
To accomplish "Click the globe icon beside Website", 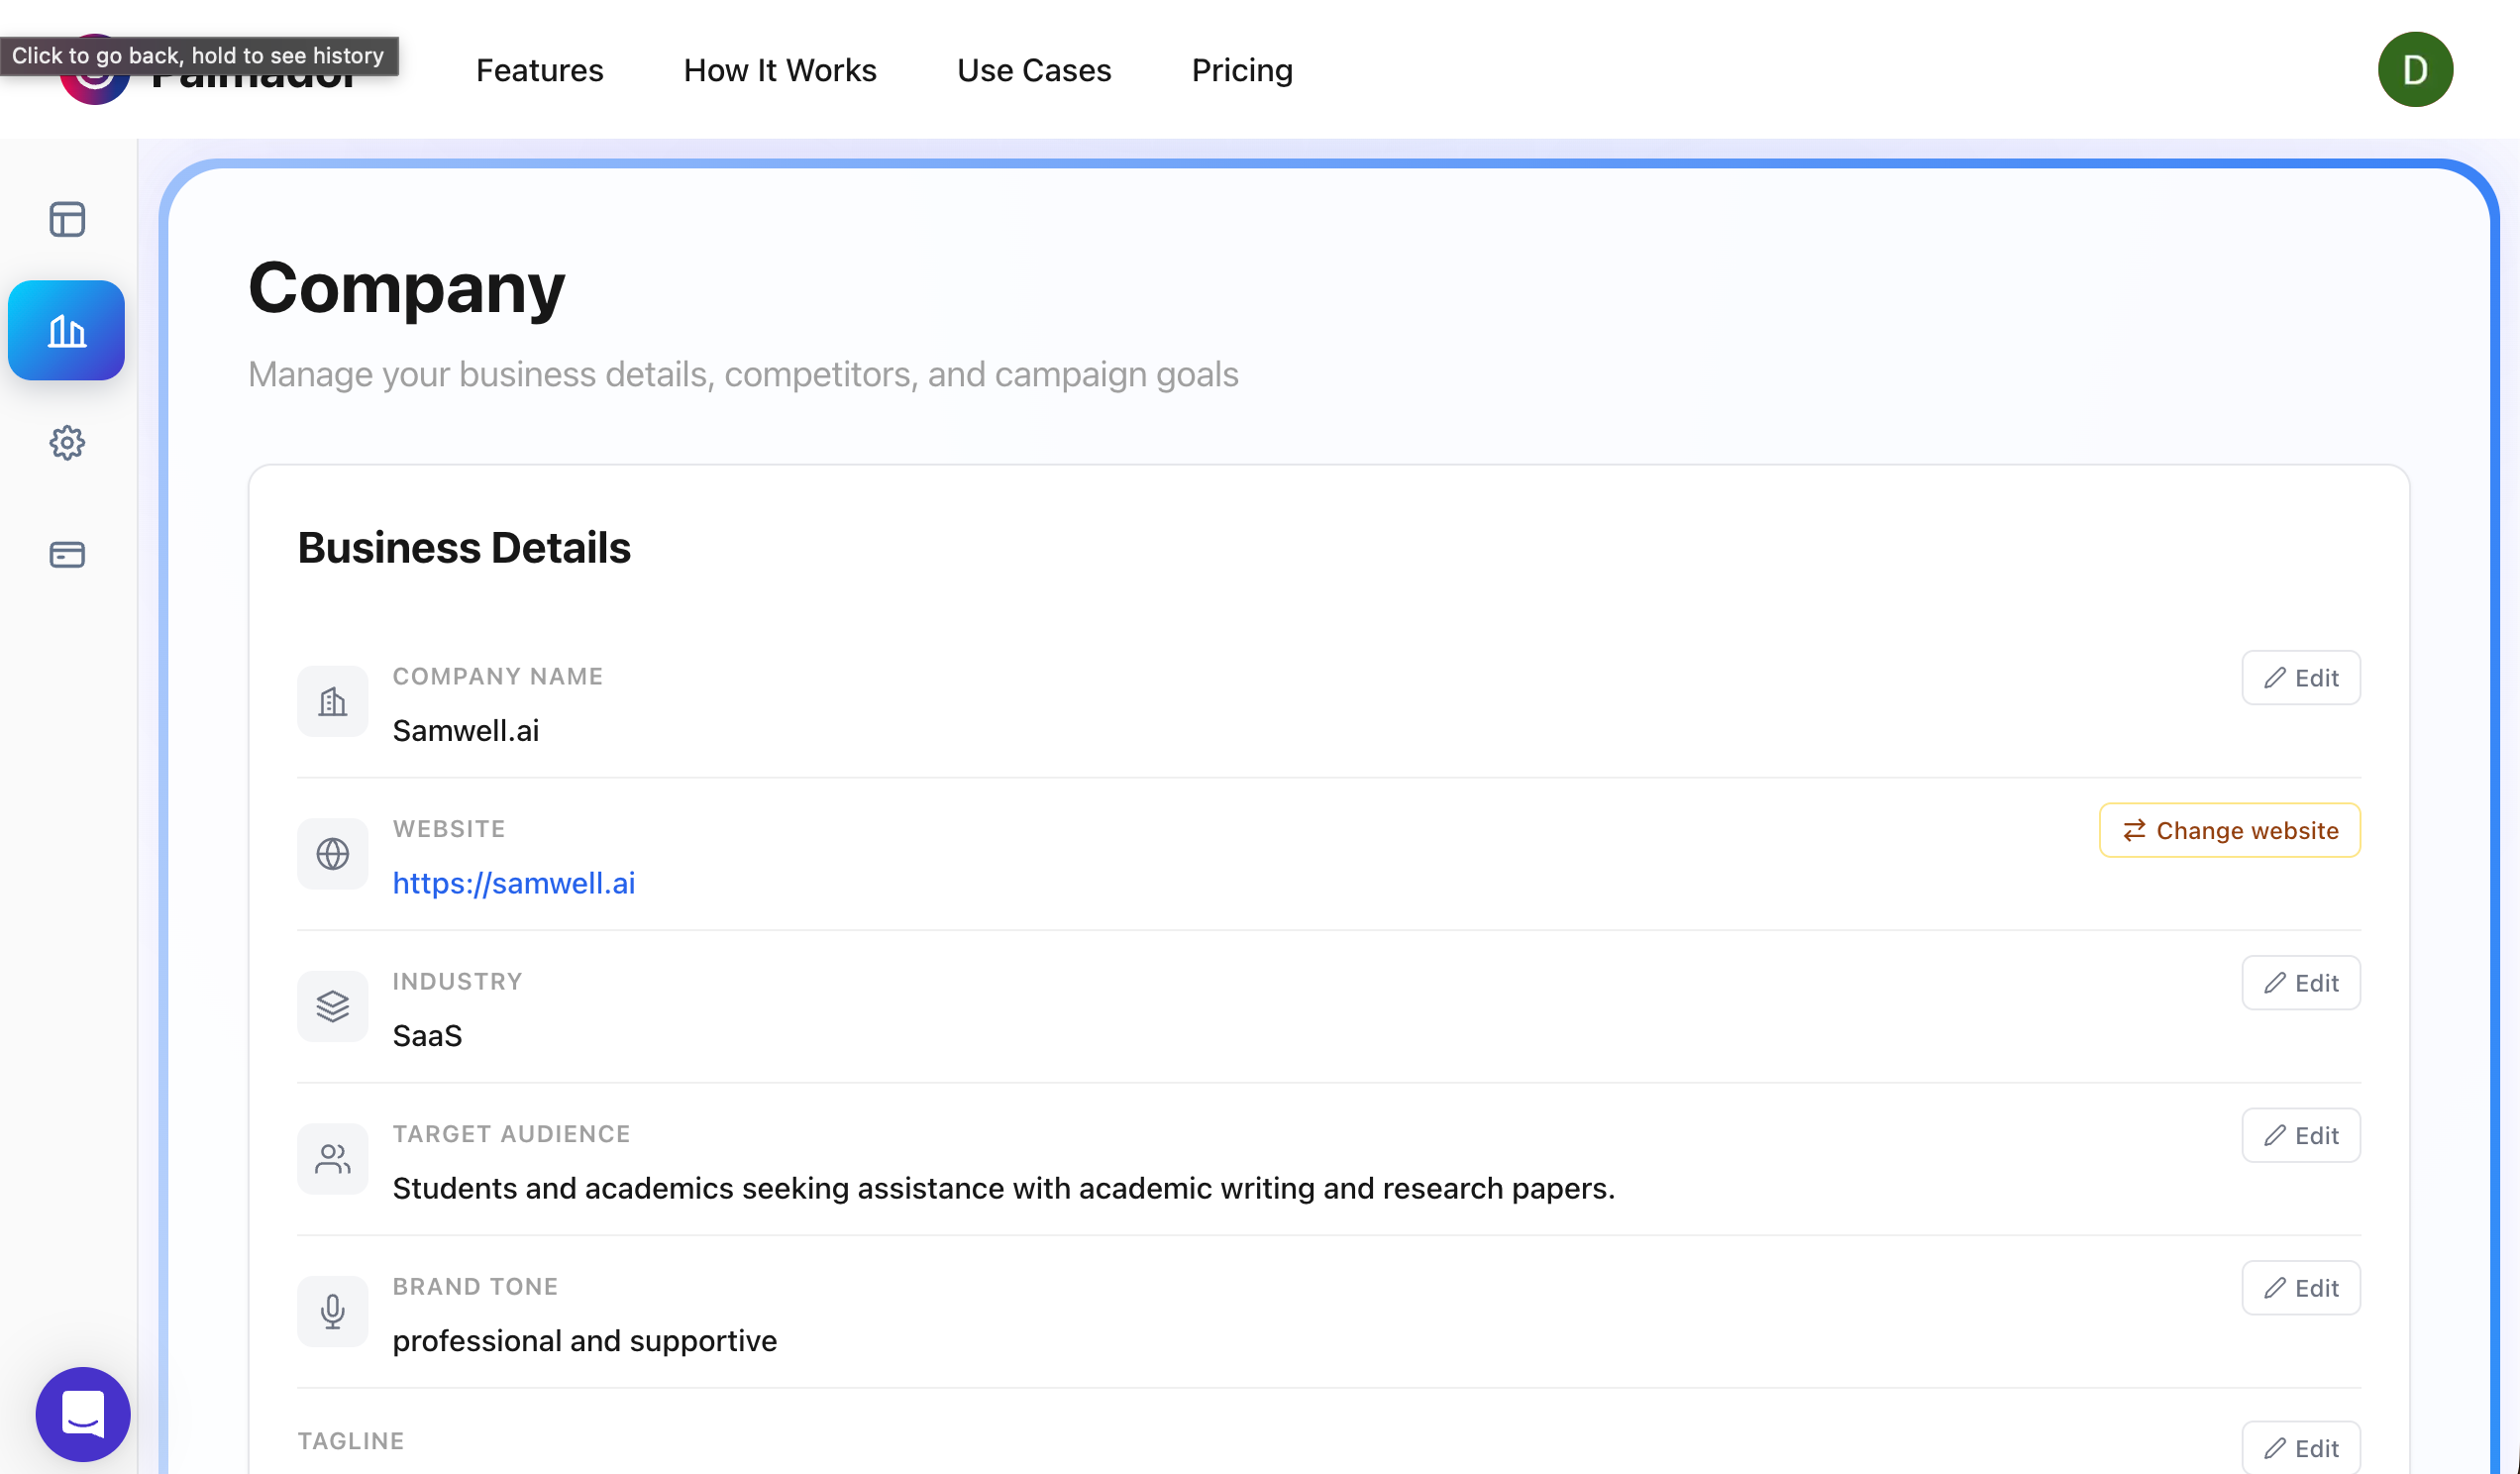I will click(333, 854).
